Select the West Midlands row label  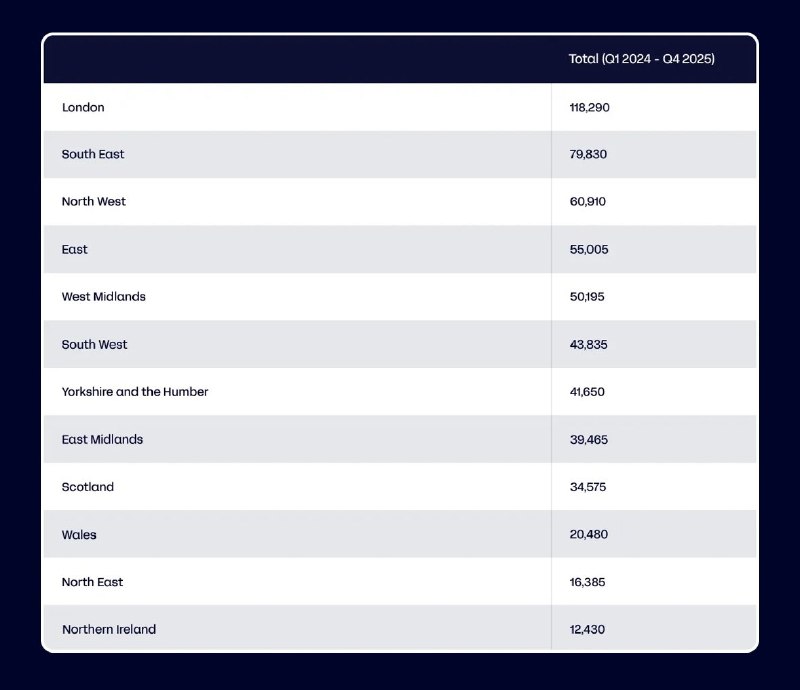104,297
